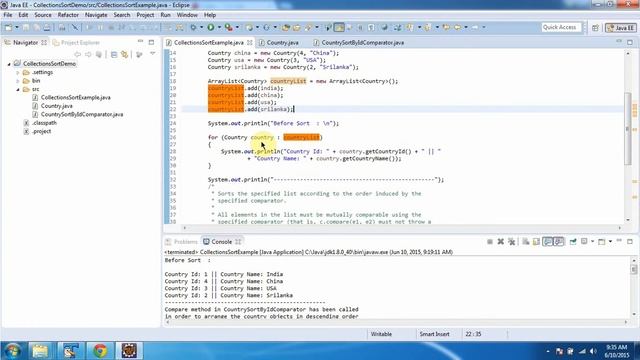The width and height of the screenshot is (640, 360).
Task: Click the Open Perspective icon
Action: pos(595,28)
